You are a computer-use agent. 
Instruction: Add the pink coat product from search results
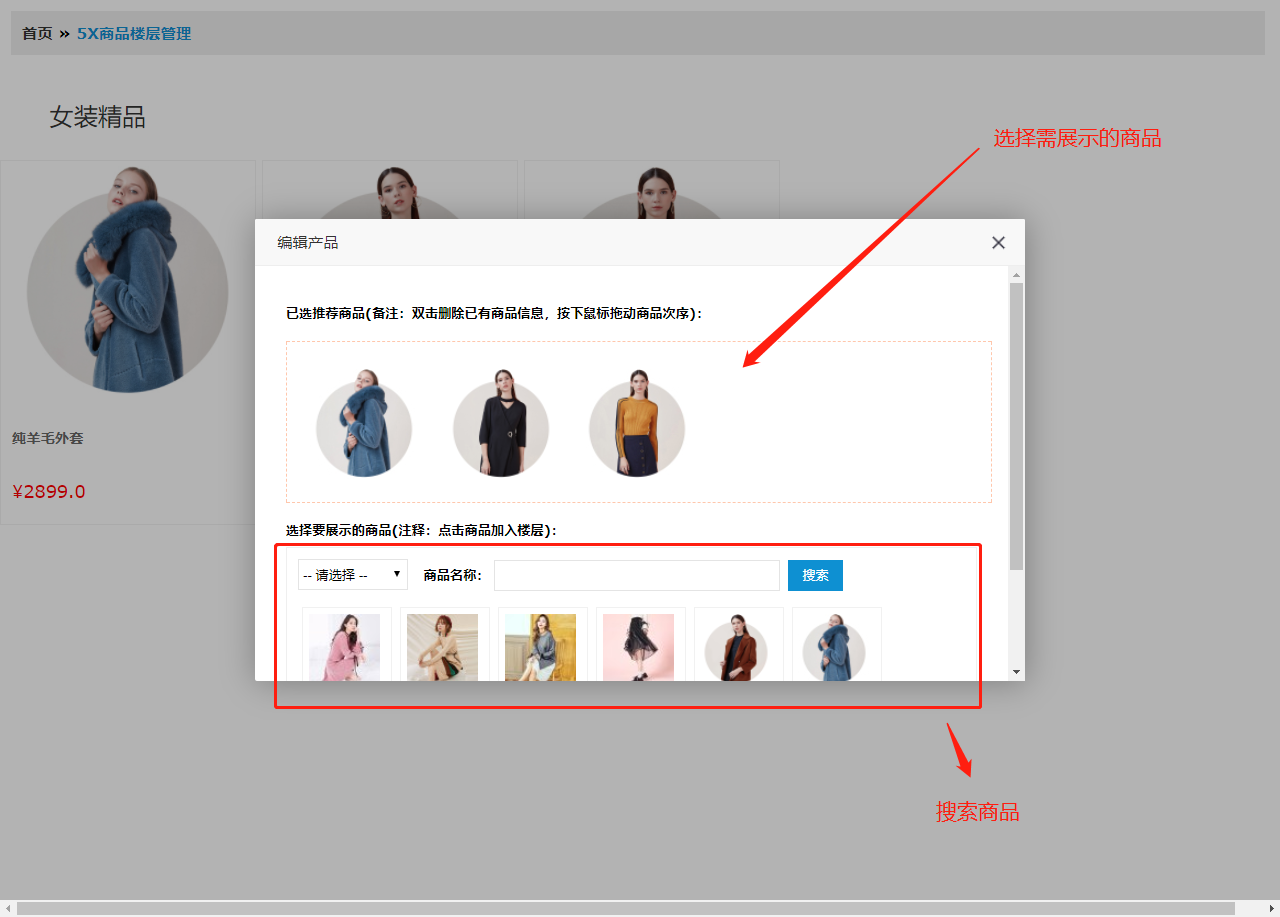click(345, 646)
